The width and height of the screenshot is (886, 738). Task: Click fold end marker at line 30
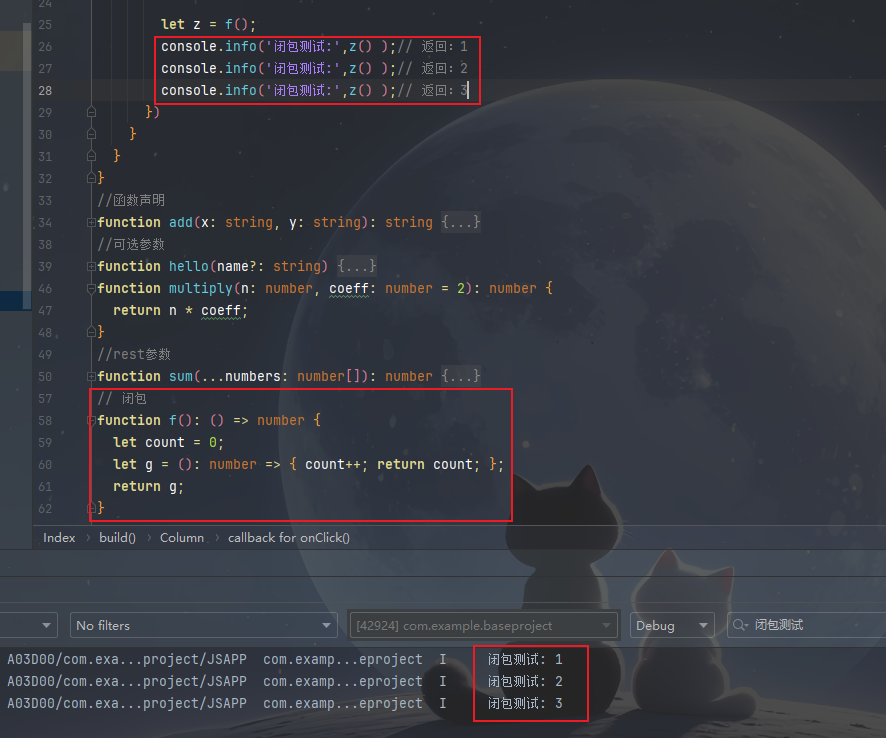click(x=91, y=134)
